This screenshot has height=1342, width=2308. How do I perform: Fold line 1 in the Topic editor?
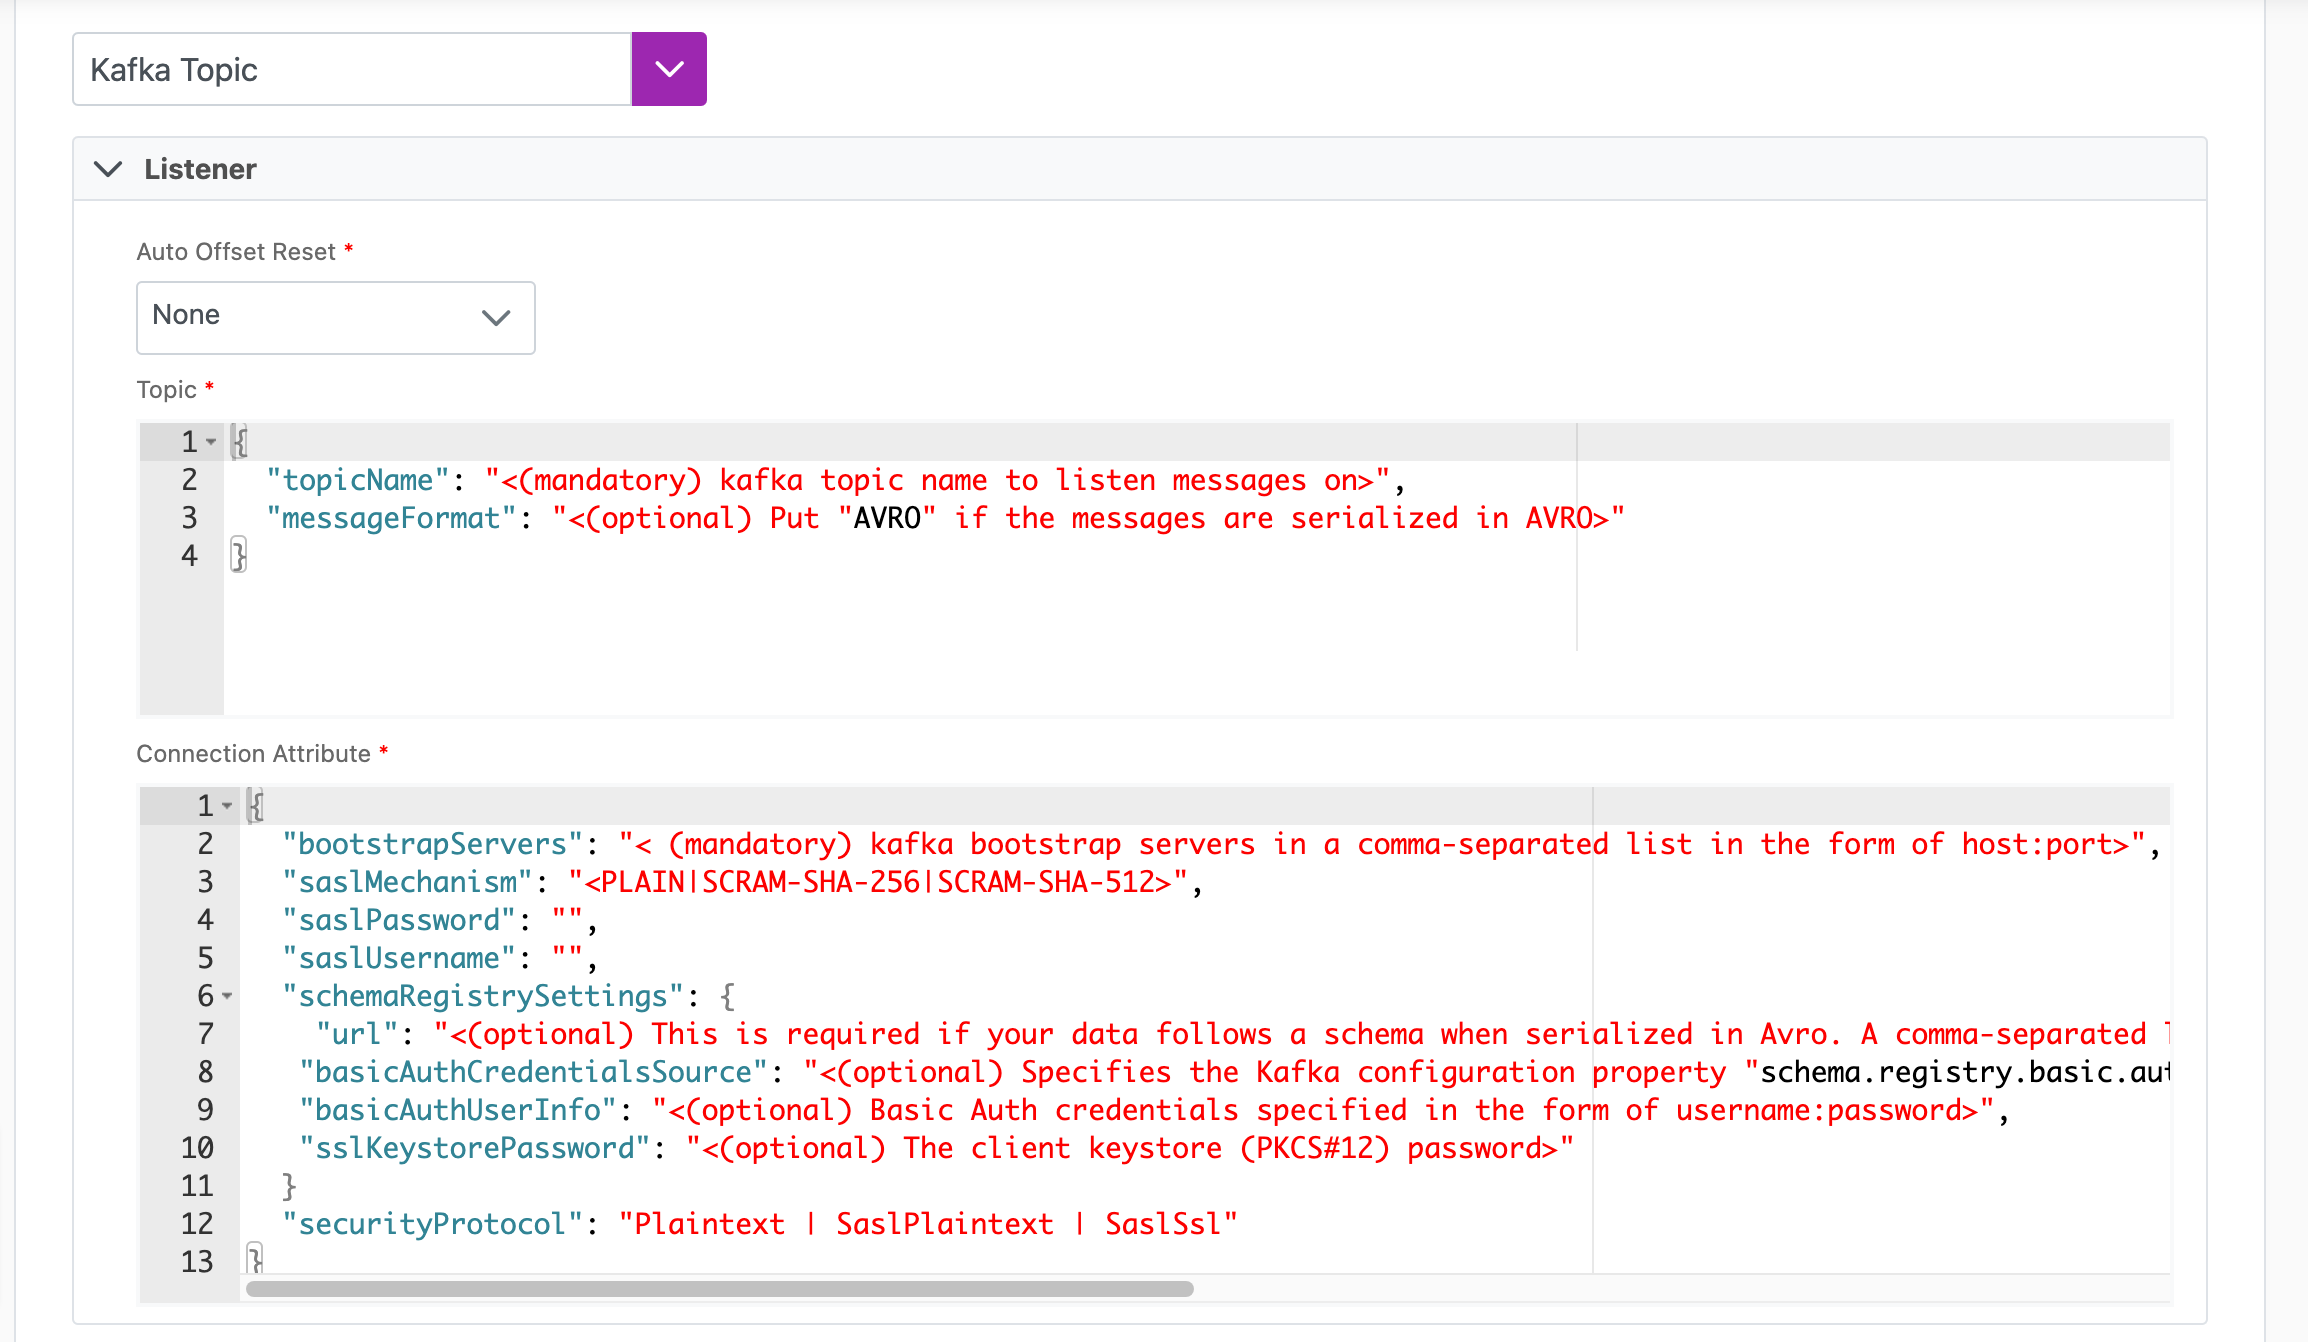(x=211, y=442)
